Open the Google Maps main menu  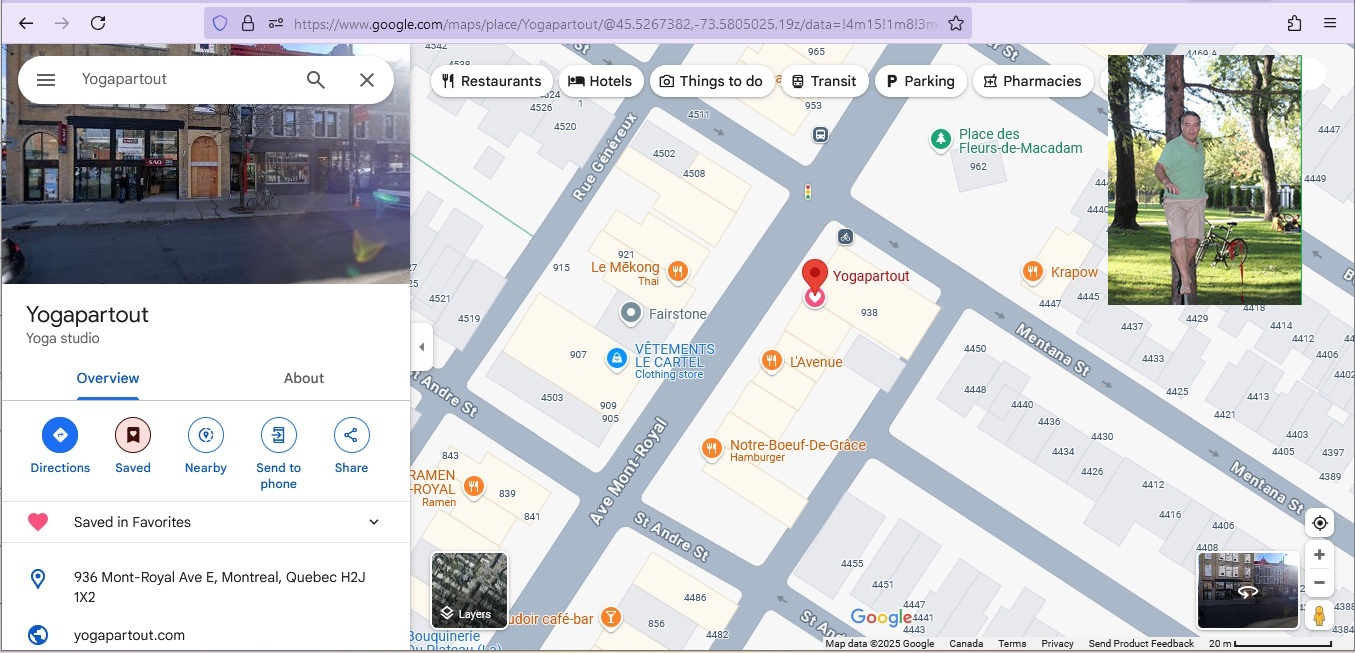(45, 79)
